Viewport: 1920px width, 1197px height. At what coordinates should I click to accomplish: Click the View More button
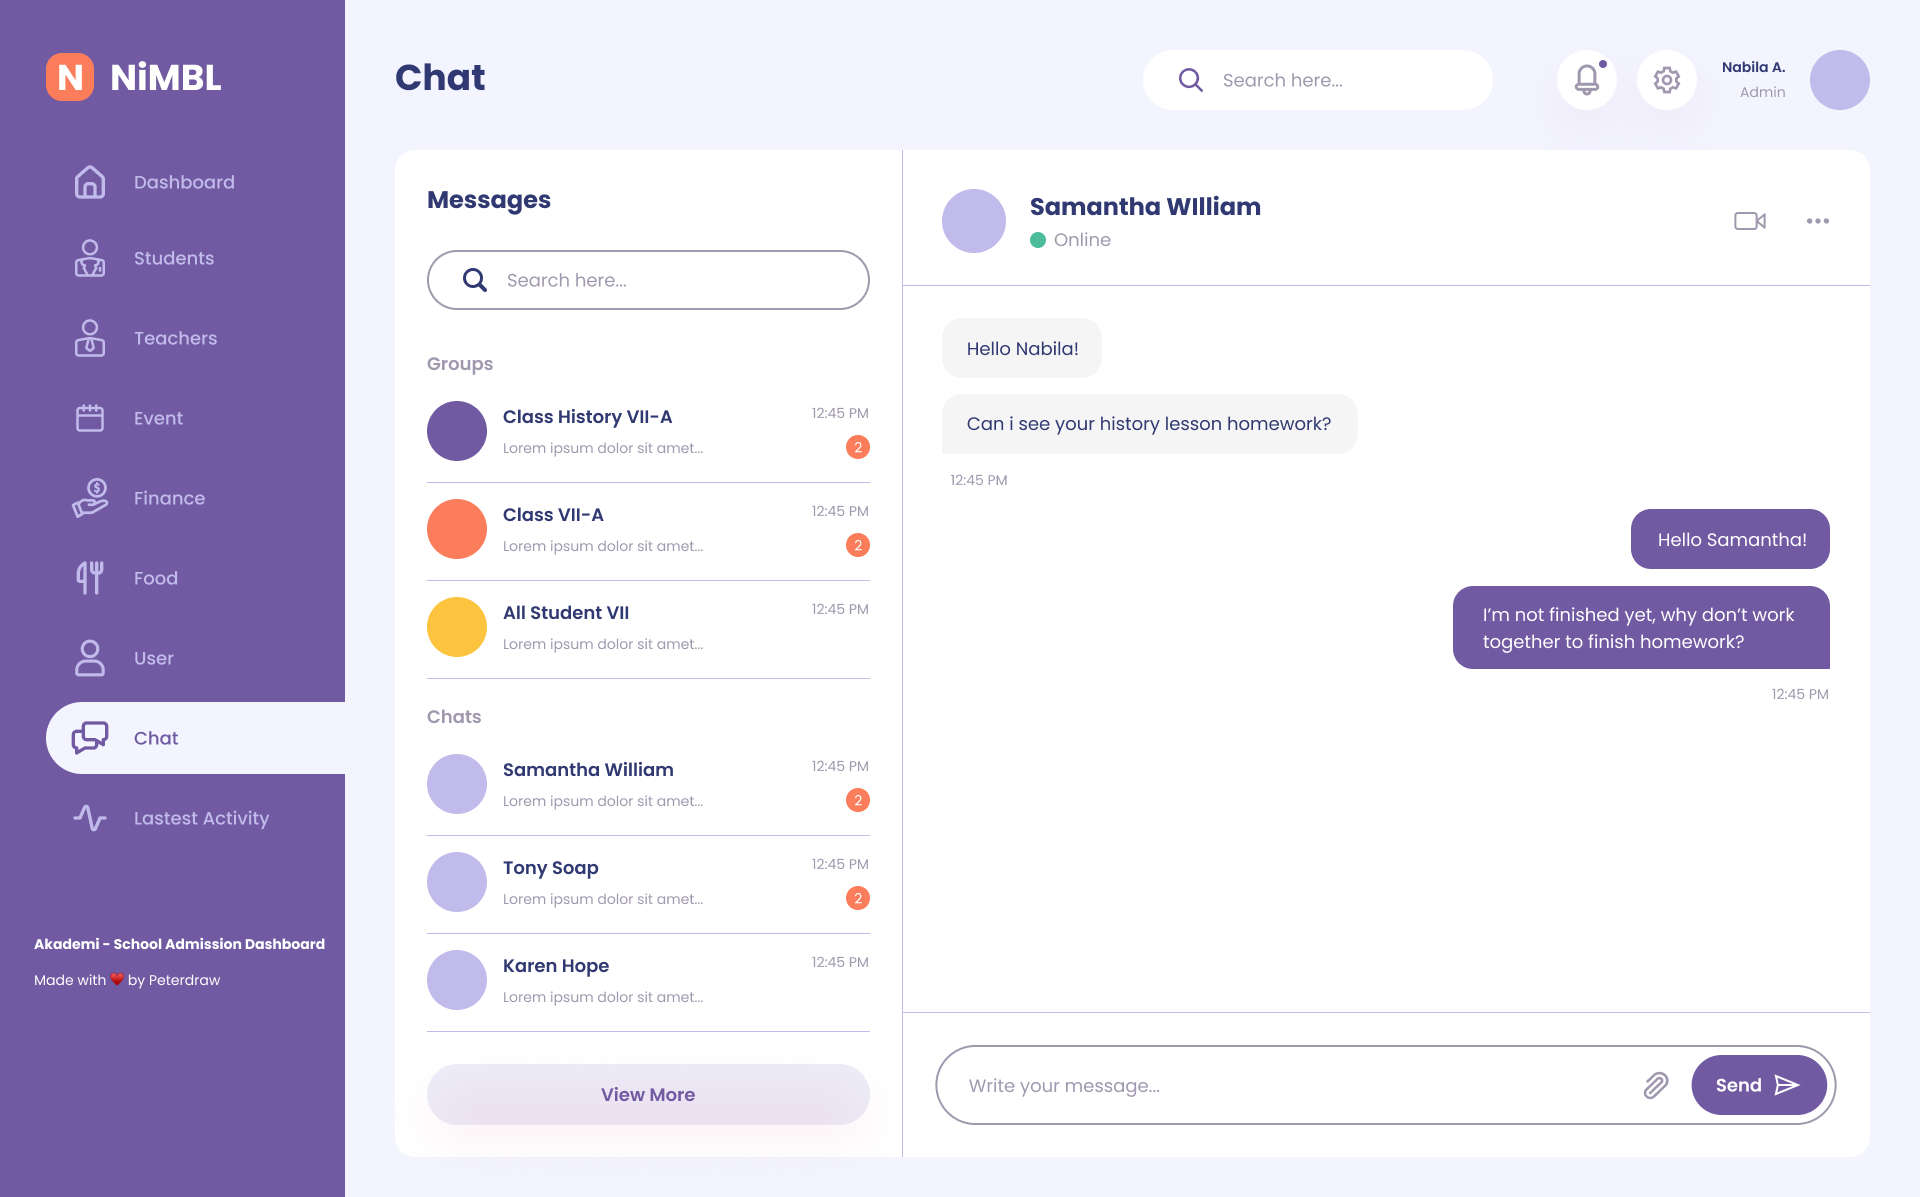point(648,1094)
